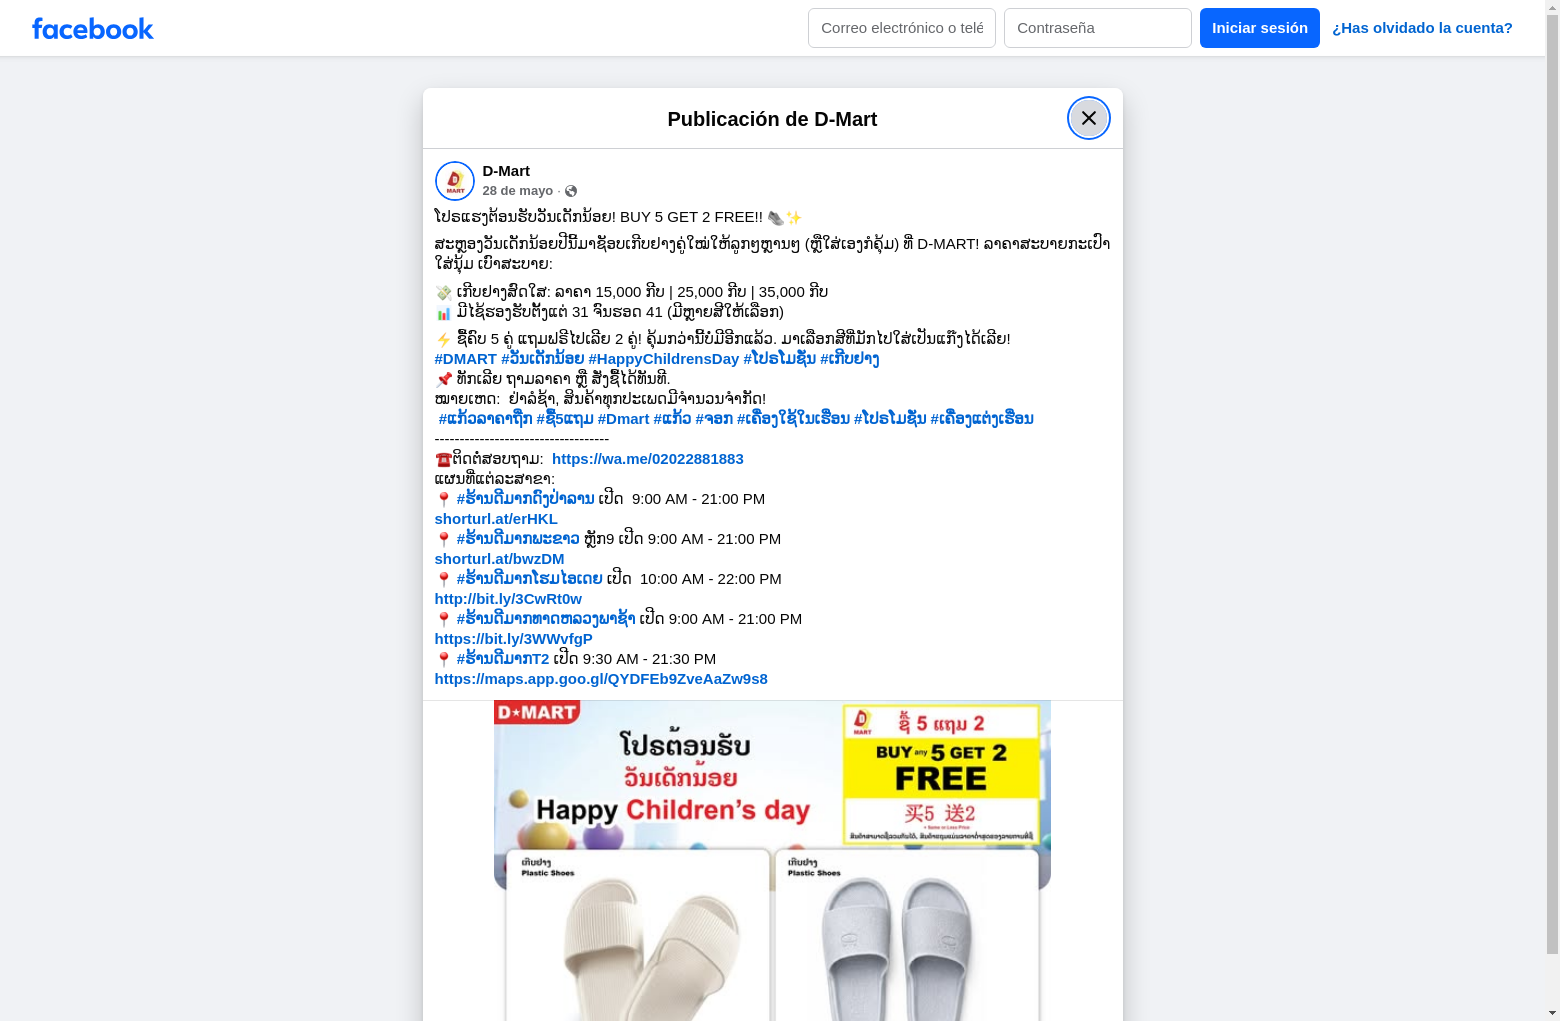Open the D-Mart page name link

506,171
